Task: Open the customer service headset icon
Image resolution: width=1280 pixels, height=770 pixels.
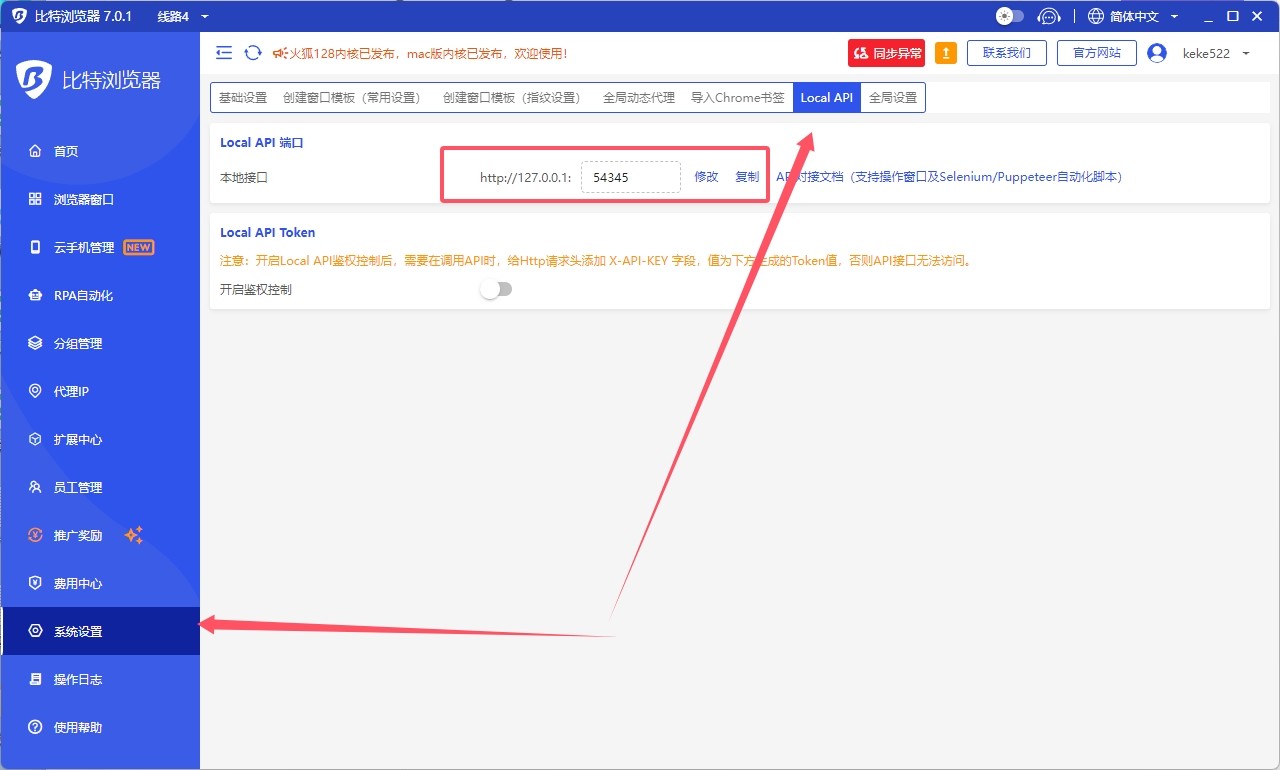Action: coord(1048,16)
